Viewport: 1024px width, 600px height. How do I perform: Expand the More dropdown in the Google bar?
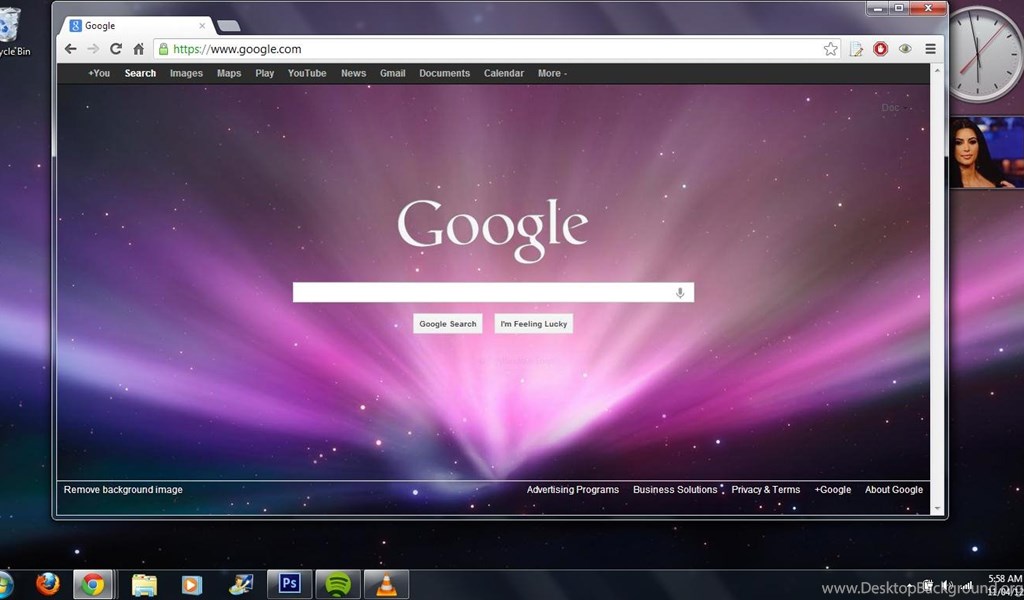[x=552, y=73]
